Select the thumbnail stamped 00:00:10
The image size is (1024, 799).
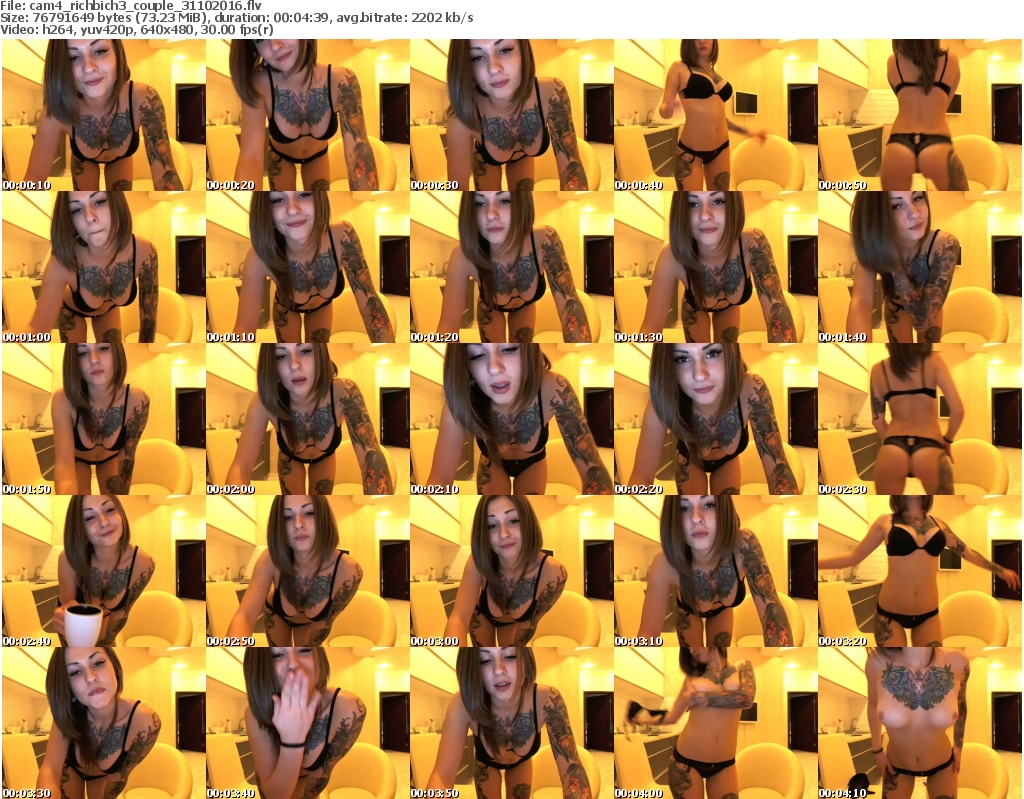(103, 115)
